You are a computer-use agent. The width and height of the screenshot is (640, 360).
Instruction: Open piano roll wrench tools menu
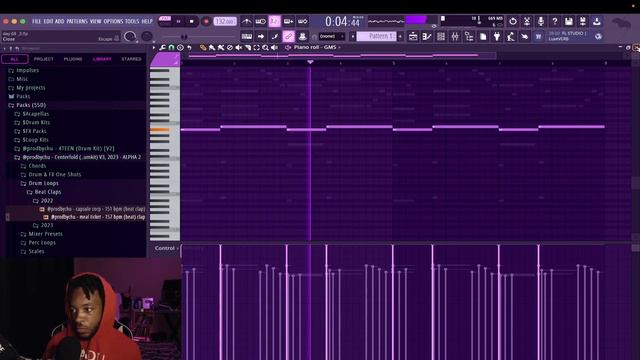(162, 47)
